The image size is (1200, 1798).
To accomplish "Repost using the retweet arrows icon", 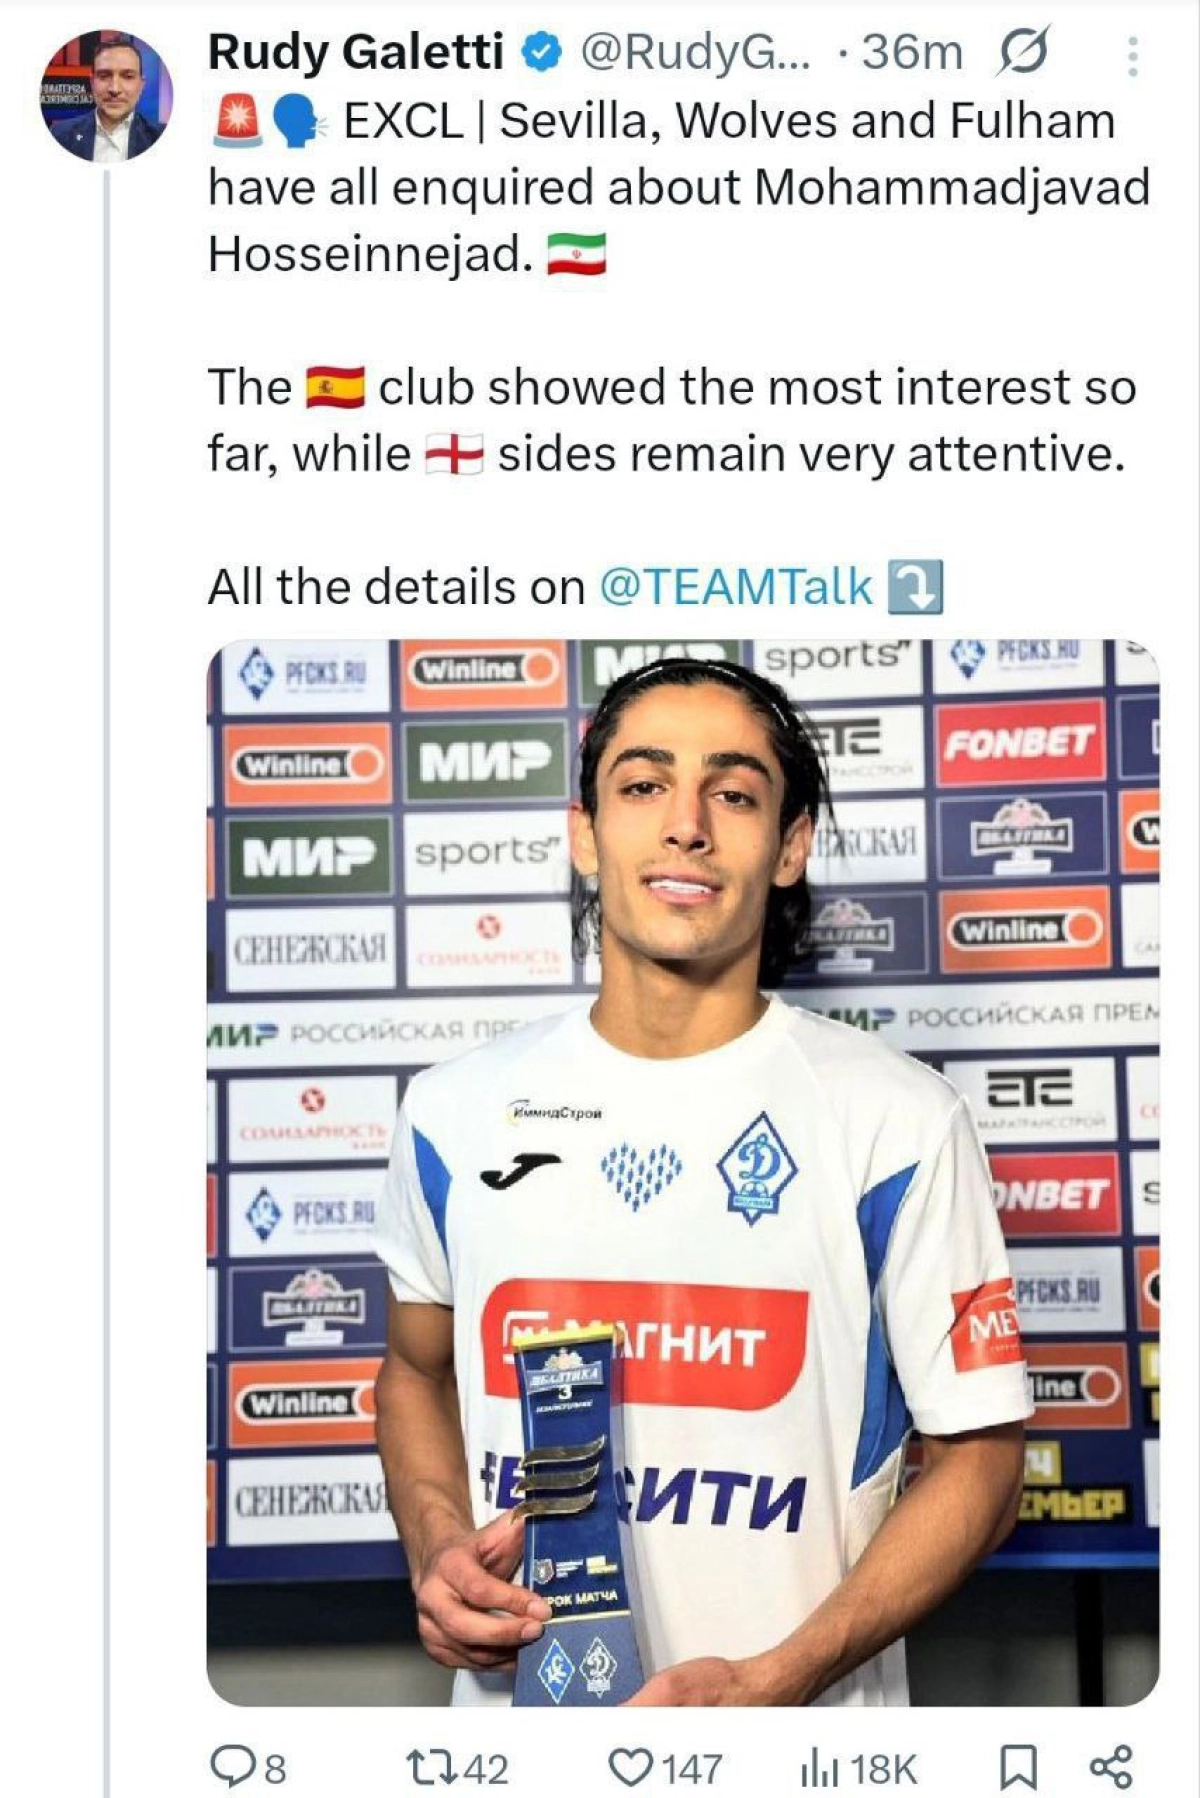I will point(431,1767).
